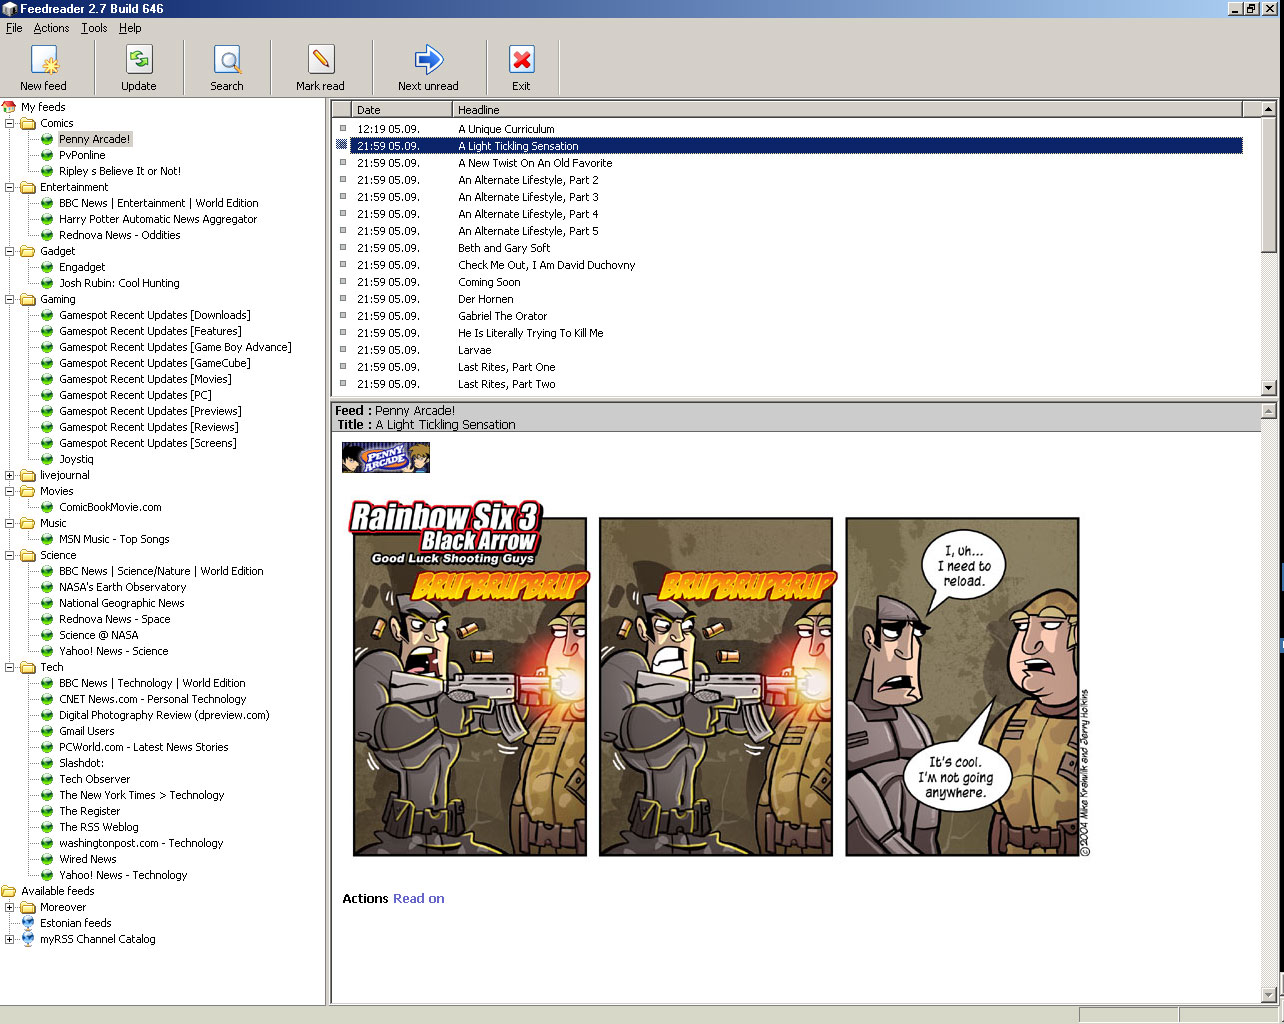Click the feed icon beside Joystiq
Image resolution: width=1284 pixels, height=1024 pixels.
click(x=47, y=459)
